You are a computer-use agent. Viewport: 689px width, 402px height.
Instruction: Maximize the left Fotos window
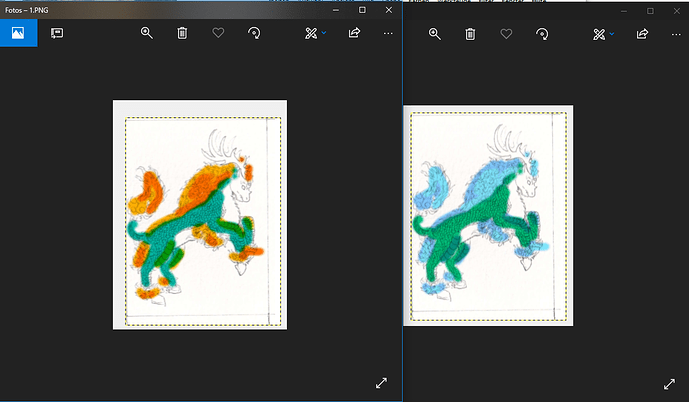tap(362, 9)
